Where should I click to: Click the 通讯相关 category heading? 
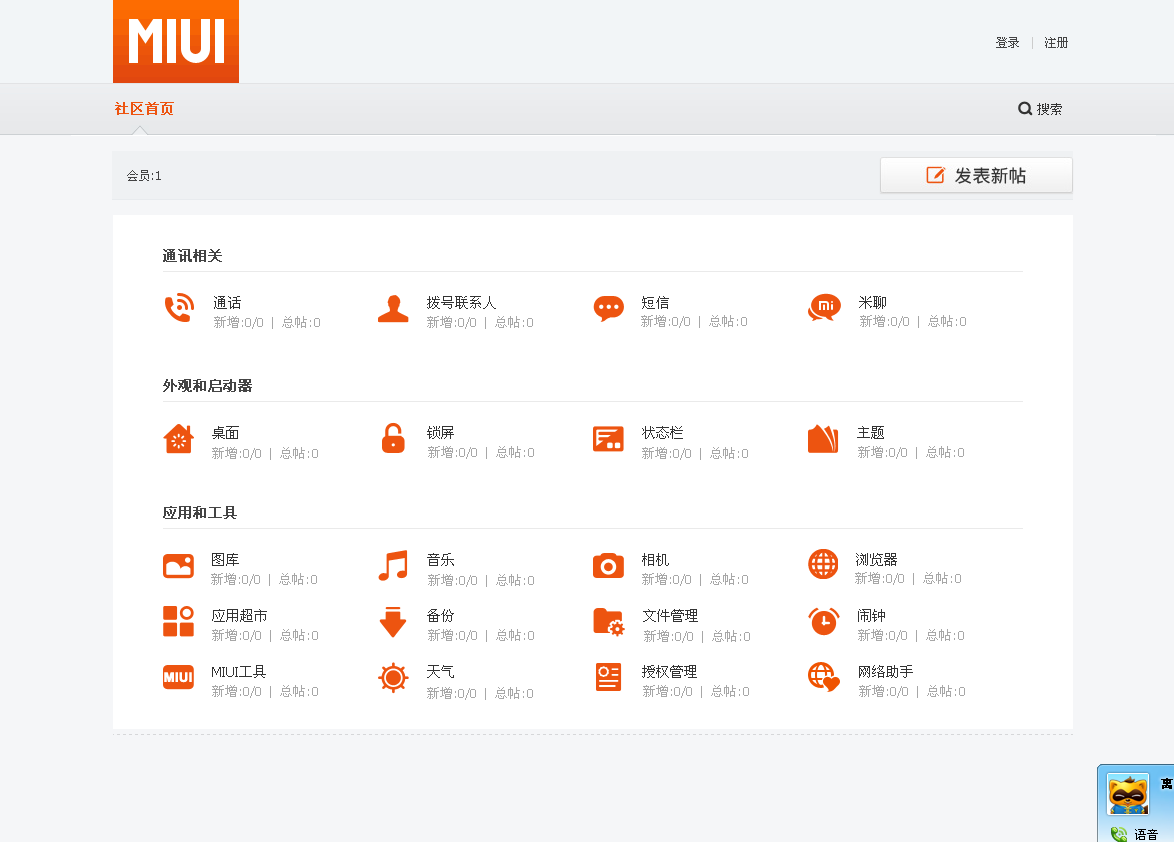192,256
